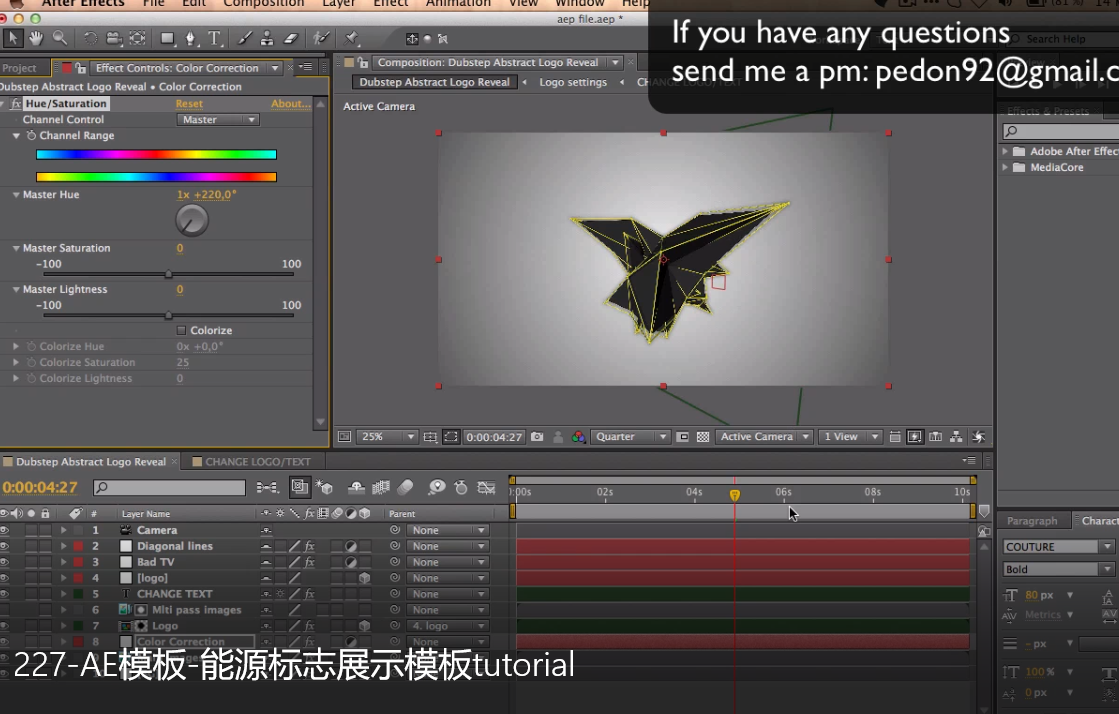Toggle fx switch on Diagonal lines layer

tap(310, 545)
